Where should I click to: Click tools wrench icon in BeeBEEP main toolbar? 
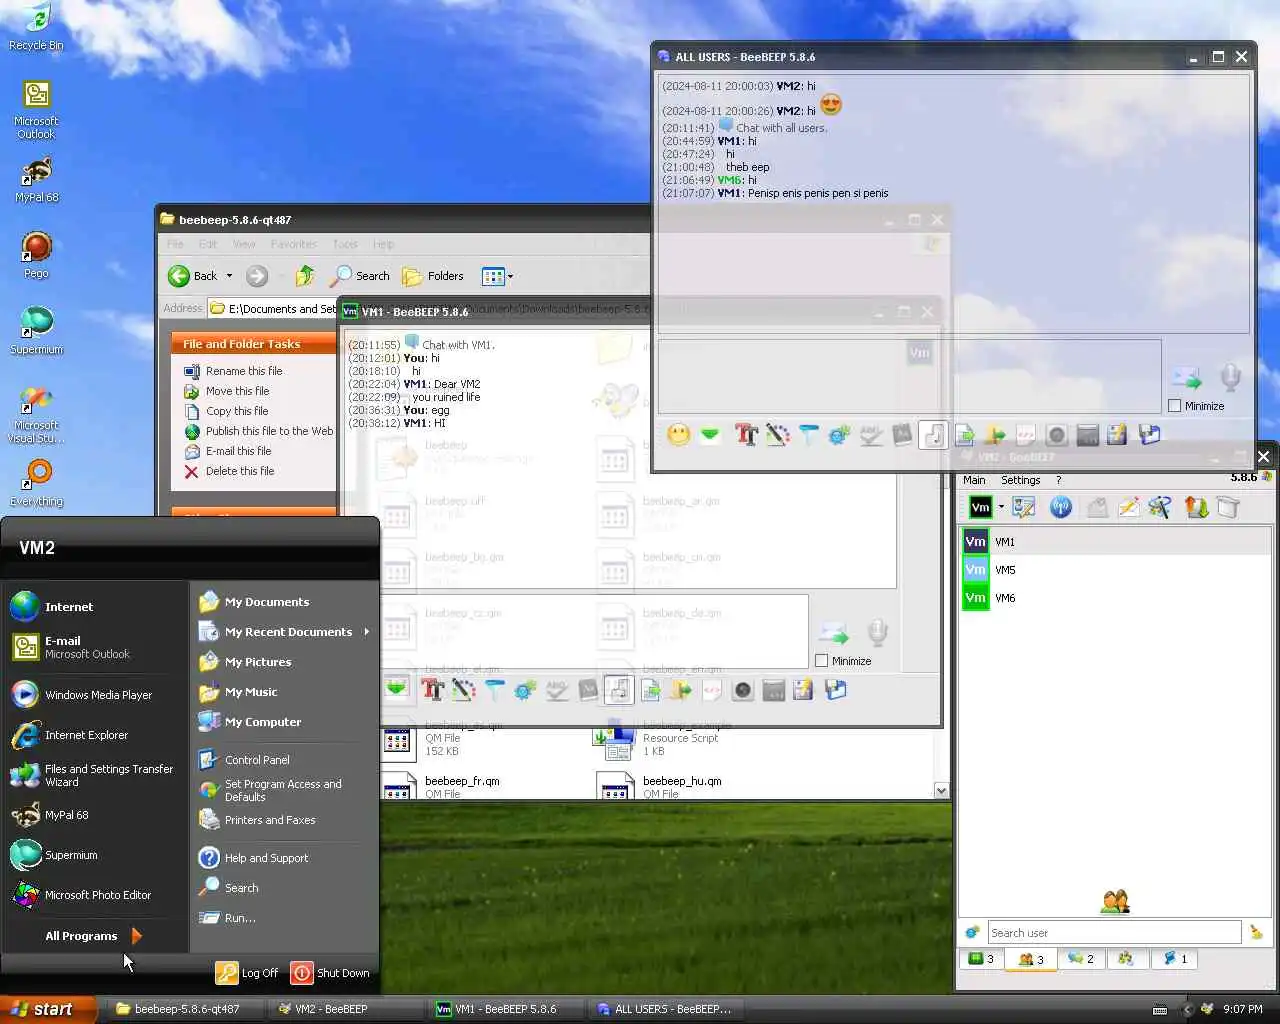pos(1160,507)
